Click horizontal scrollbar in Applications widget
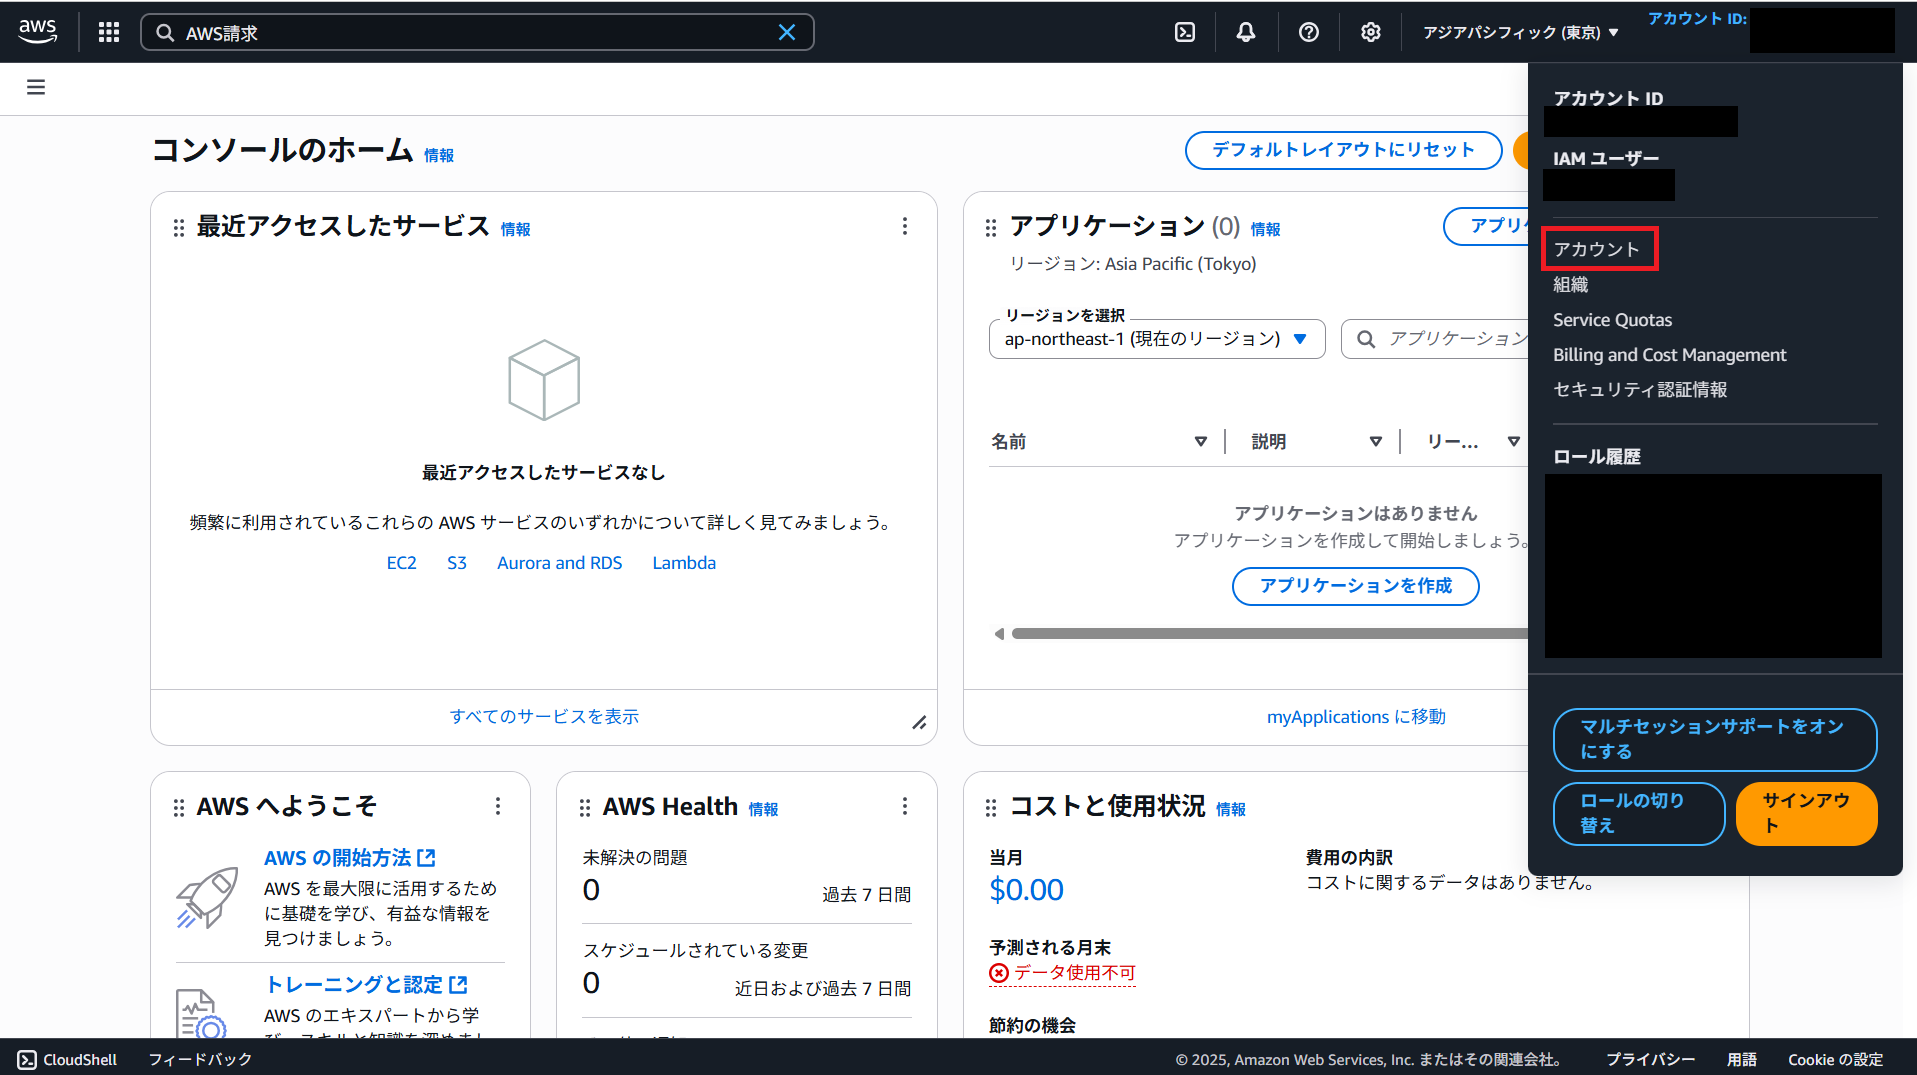The height and width of the screenshot is (1075, 1917). point(1270,634)
